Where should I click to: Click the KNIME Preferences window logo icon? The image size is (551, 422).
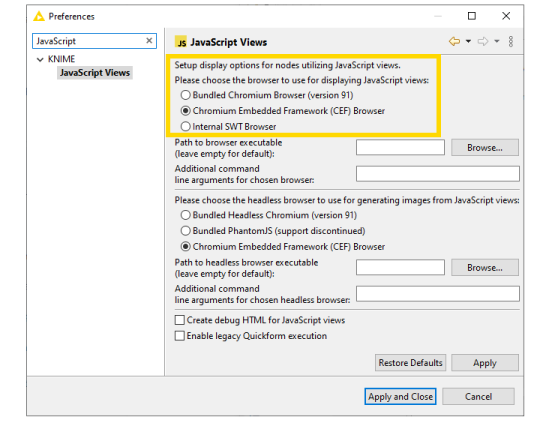coord(39,16)
